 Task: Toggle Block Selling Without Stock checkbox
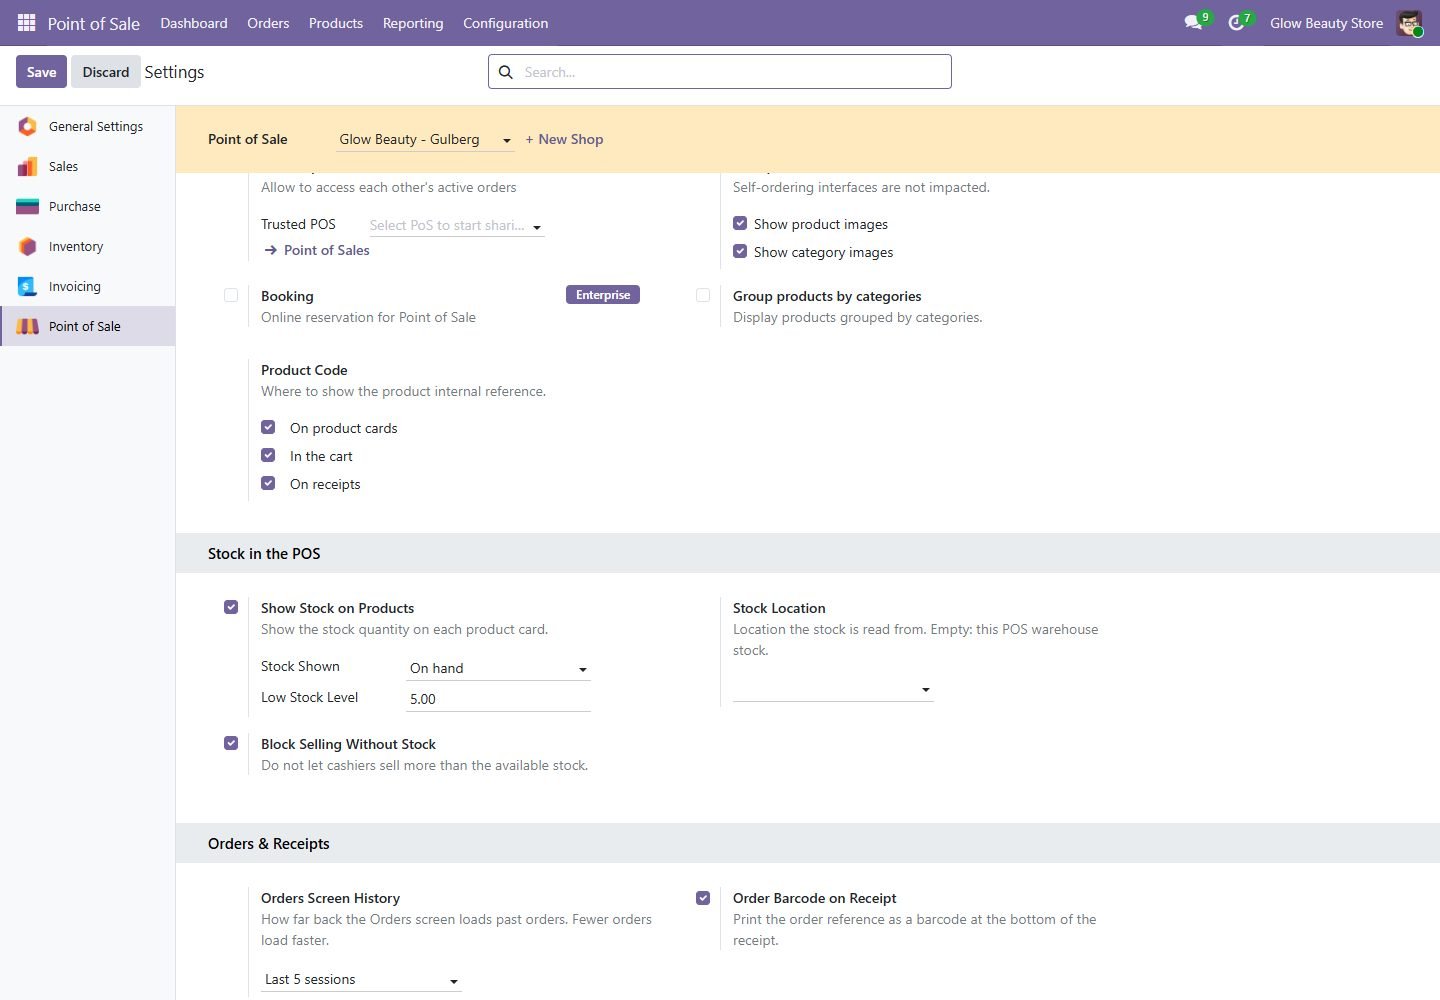pos(231,743)
